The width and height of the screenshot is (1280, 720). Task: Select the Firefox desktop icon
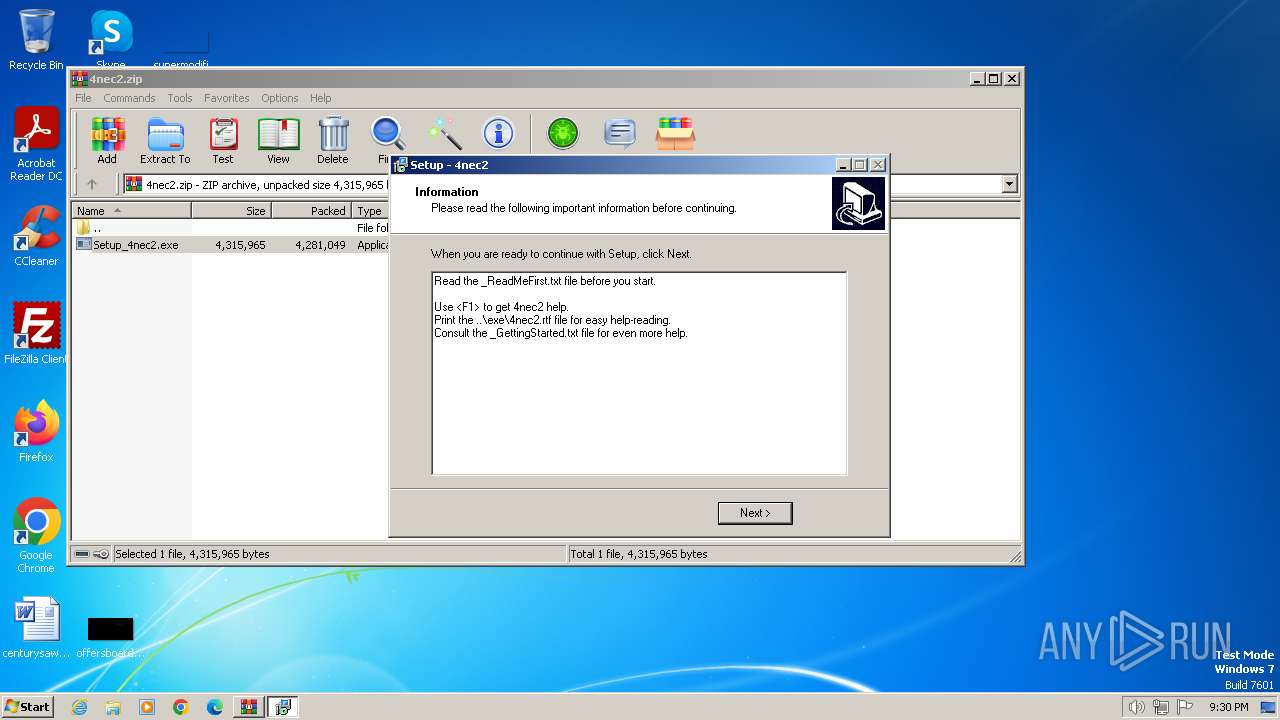[36, 432]
